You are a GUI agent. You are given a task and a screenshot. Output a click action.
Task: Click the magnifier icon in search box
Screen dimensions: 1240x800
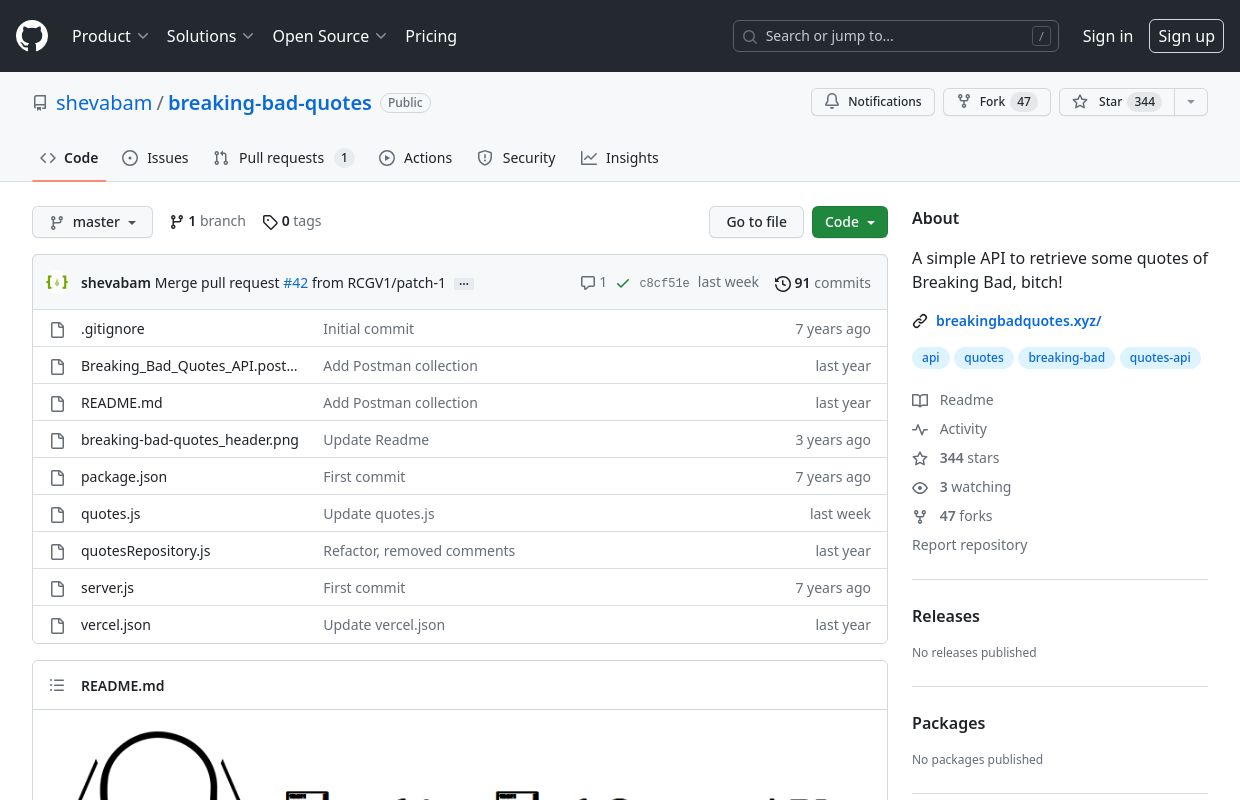click(750, 36)
